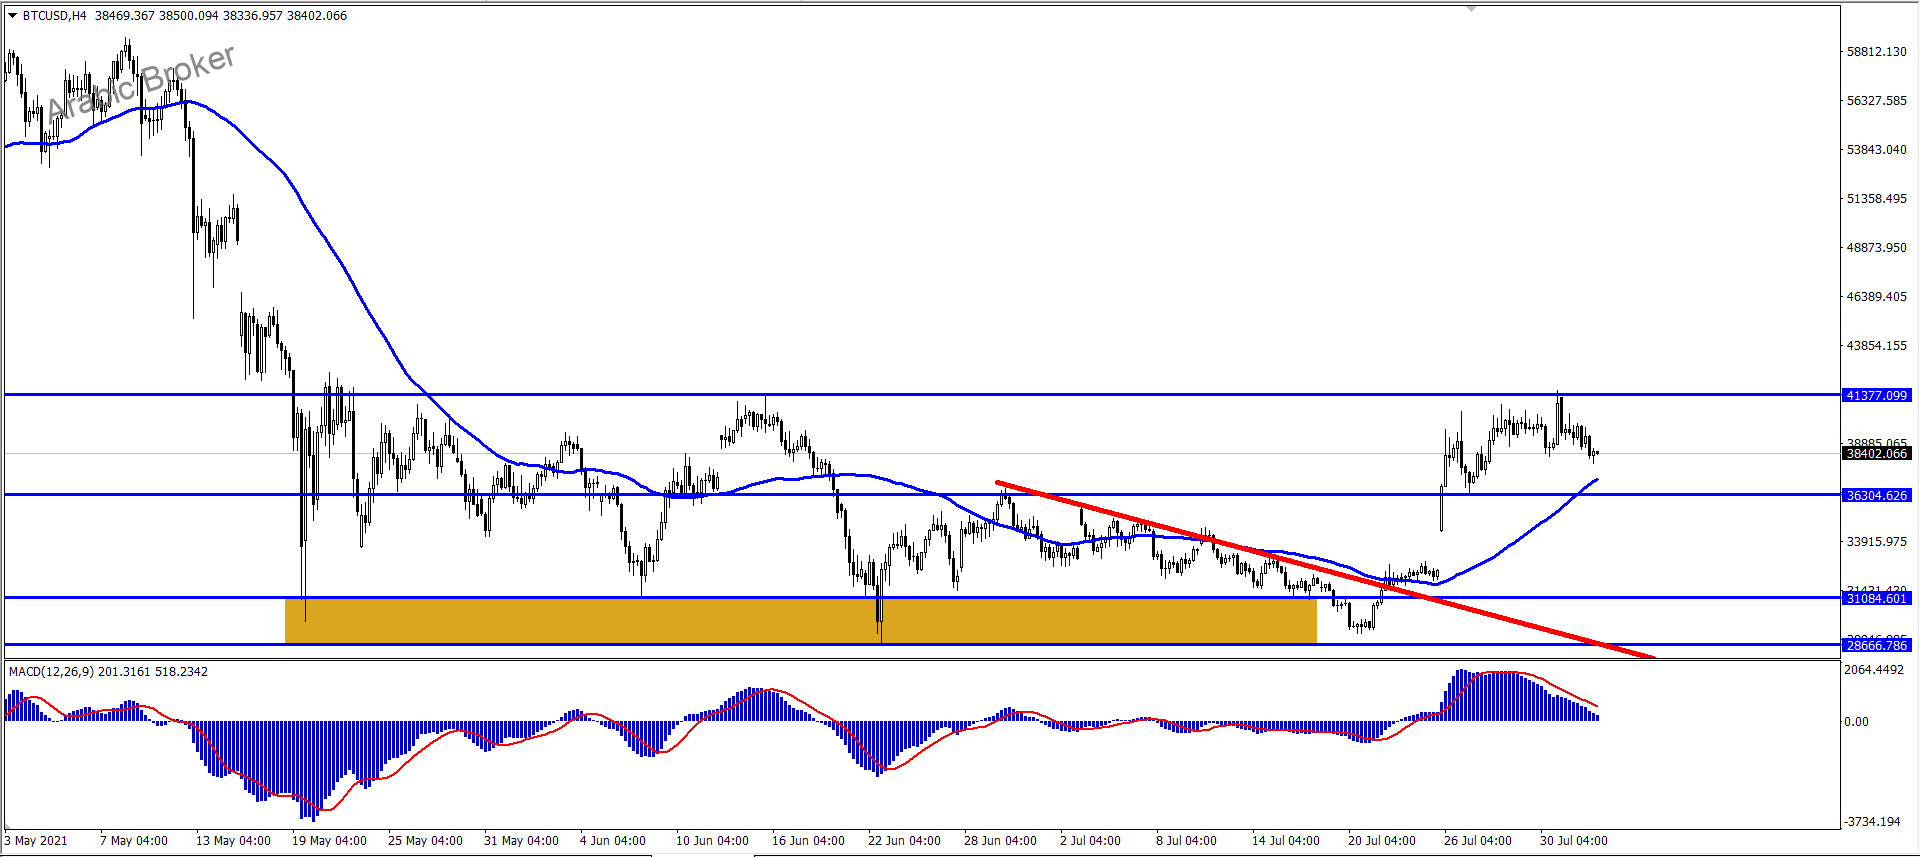Click the chart shift triangle on top edge
This screenshot has height=857, width=1920.
click(x=1471, y=8)
